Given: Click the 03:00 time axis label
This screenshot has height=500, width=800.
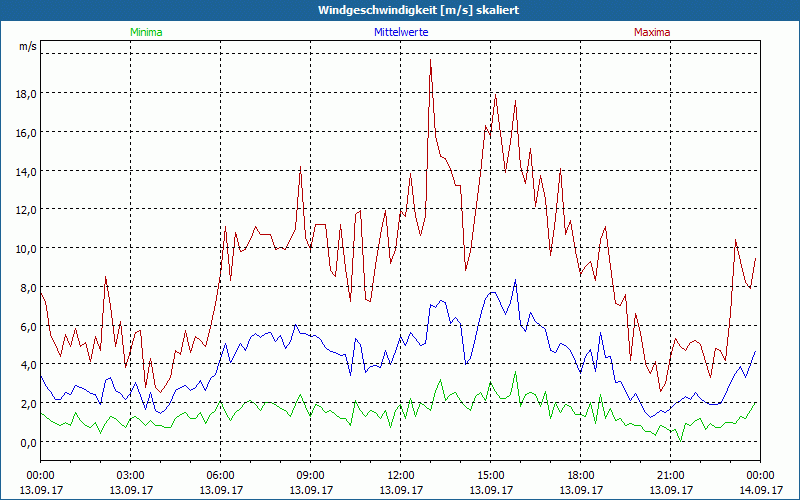Looking at the screenshot, I should coord(131,476).
